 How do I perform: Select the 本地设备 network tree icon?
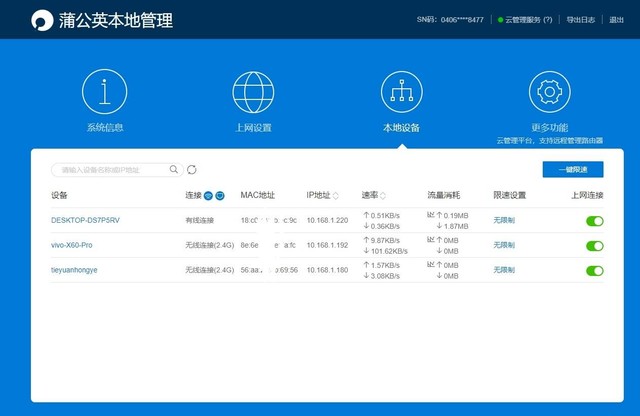401,92
